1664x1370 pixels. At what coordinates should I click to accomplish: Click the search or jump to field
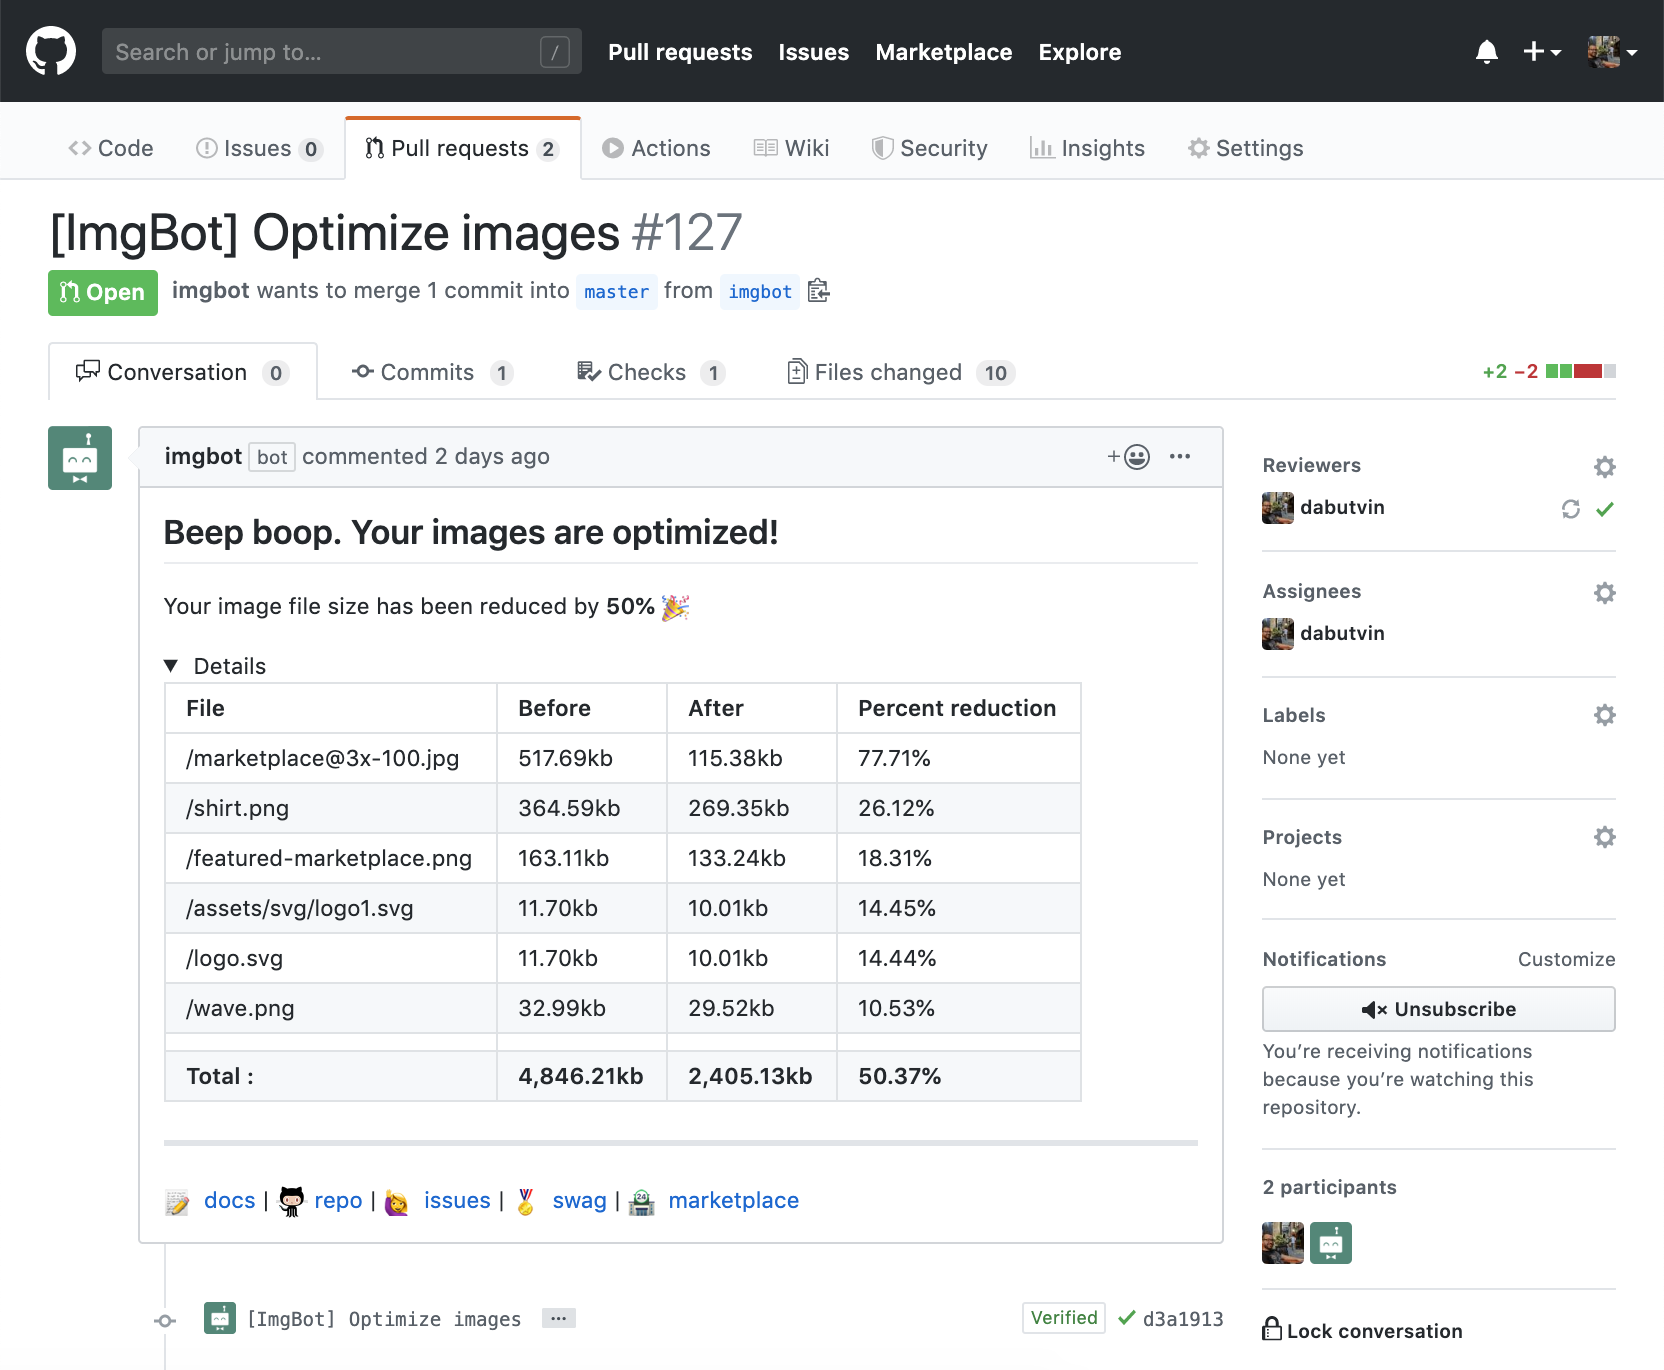[341, 51]
